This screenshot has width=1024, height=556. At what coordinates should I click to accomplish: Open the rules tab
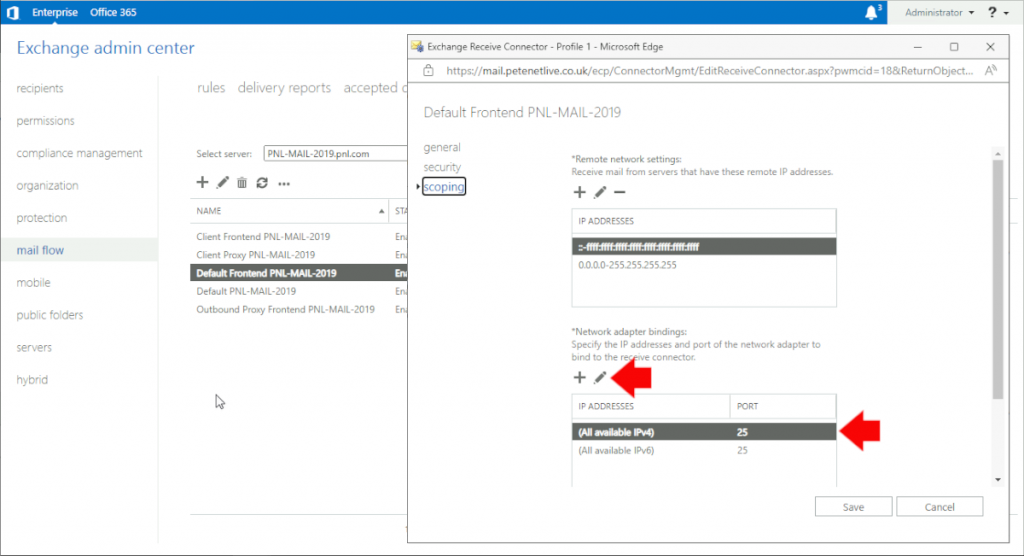pos(211,88)
